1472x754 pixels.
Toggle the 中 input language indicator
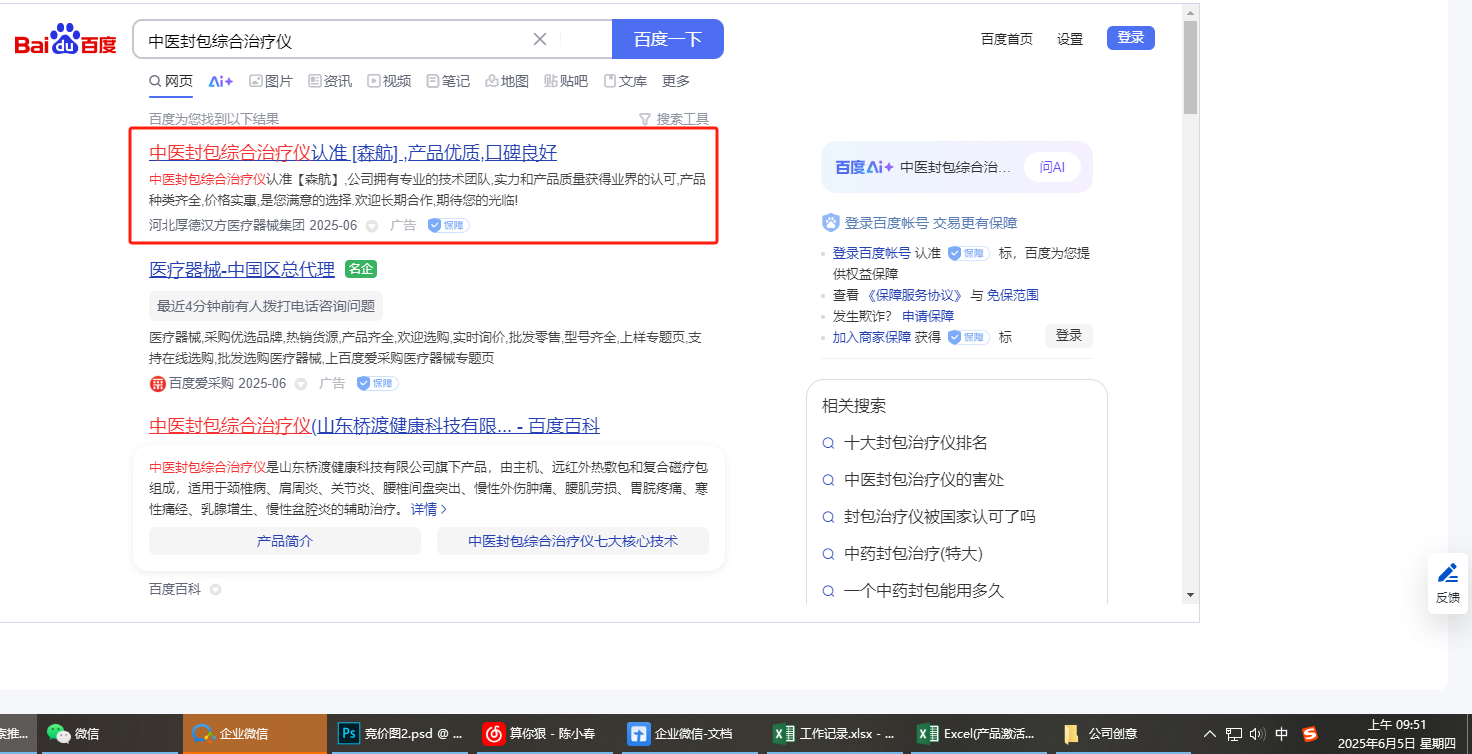[1282, 733]
